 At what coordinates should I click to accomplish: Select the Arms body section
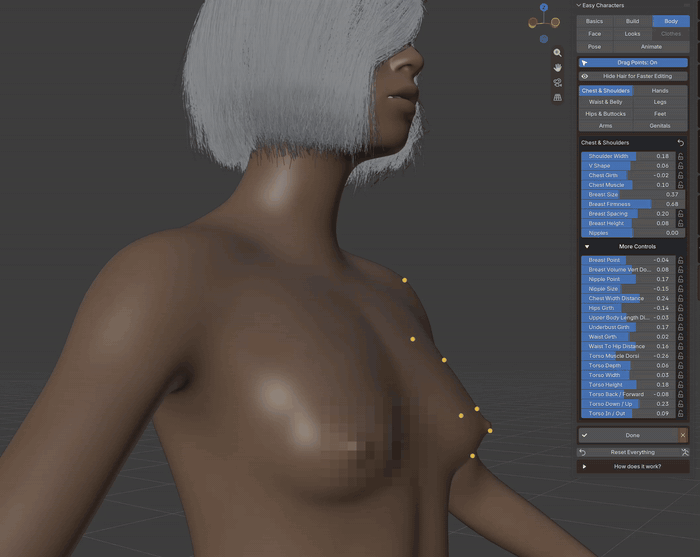[x=605, y=126]
